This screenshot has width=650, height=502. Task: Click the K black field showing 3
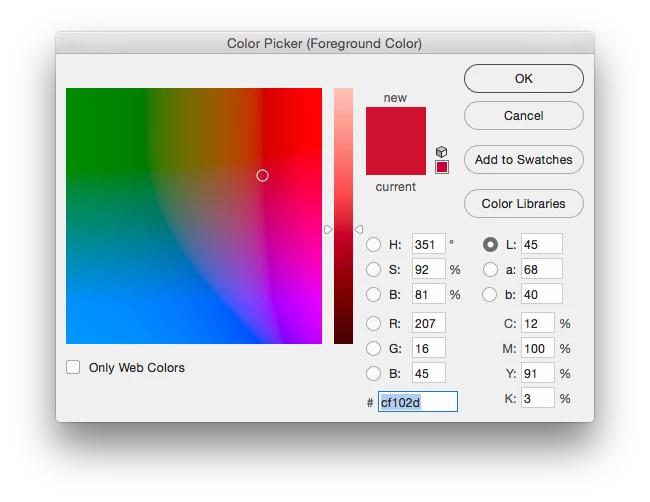(538, 398)
